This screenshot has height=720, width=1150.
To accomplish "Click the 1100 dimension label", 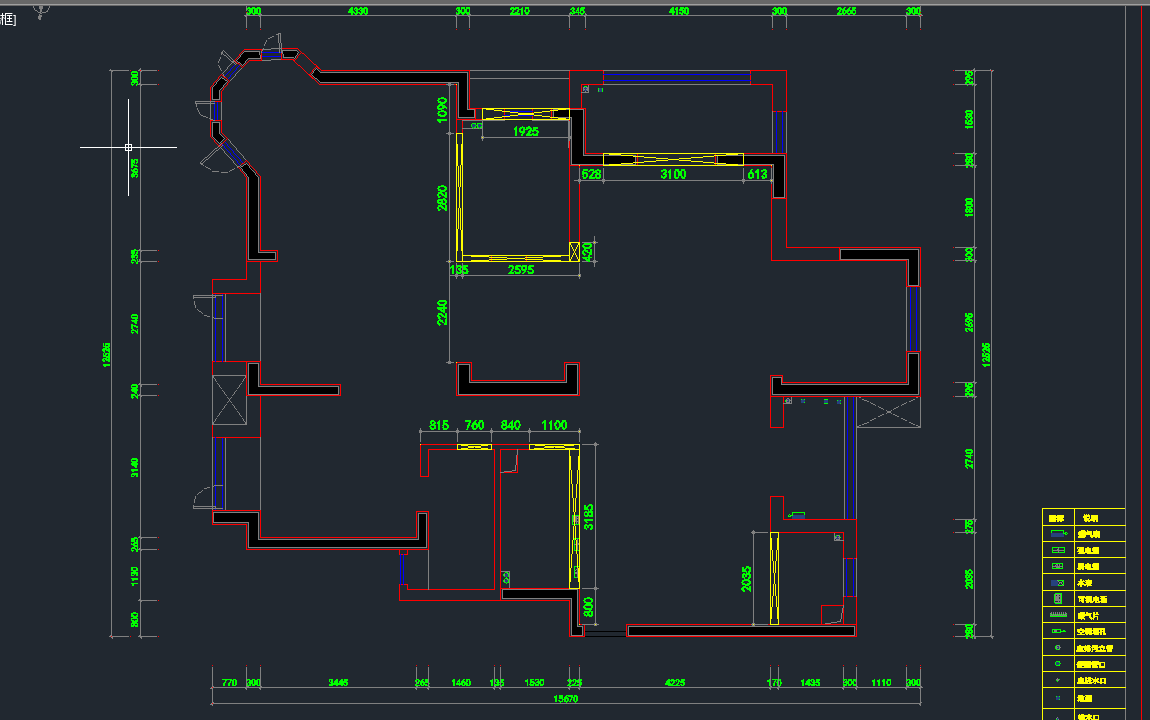I will pyautogui.click(x=554, y=425).
